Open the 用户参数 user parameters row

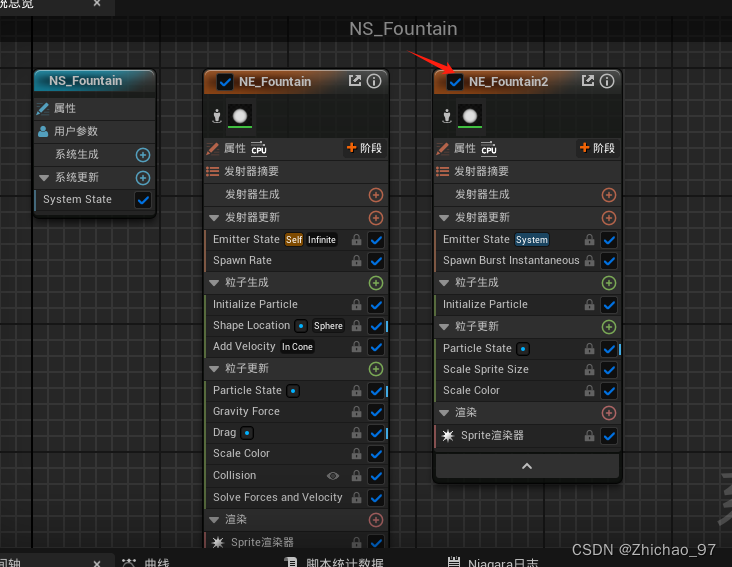[95, 132]
